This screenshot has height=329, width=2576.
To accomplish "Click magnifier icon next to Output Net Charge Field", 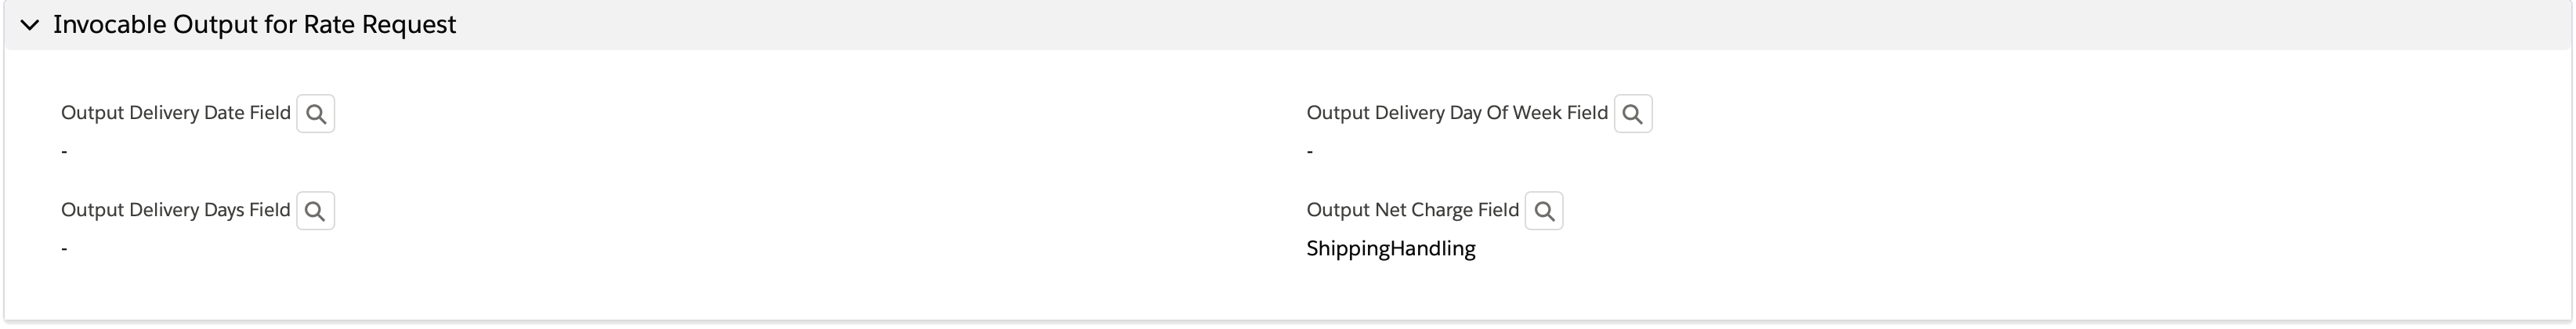I will pyautogui.click(x=1543, y=211).
